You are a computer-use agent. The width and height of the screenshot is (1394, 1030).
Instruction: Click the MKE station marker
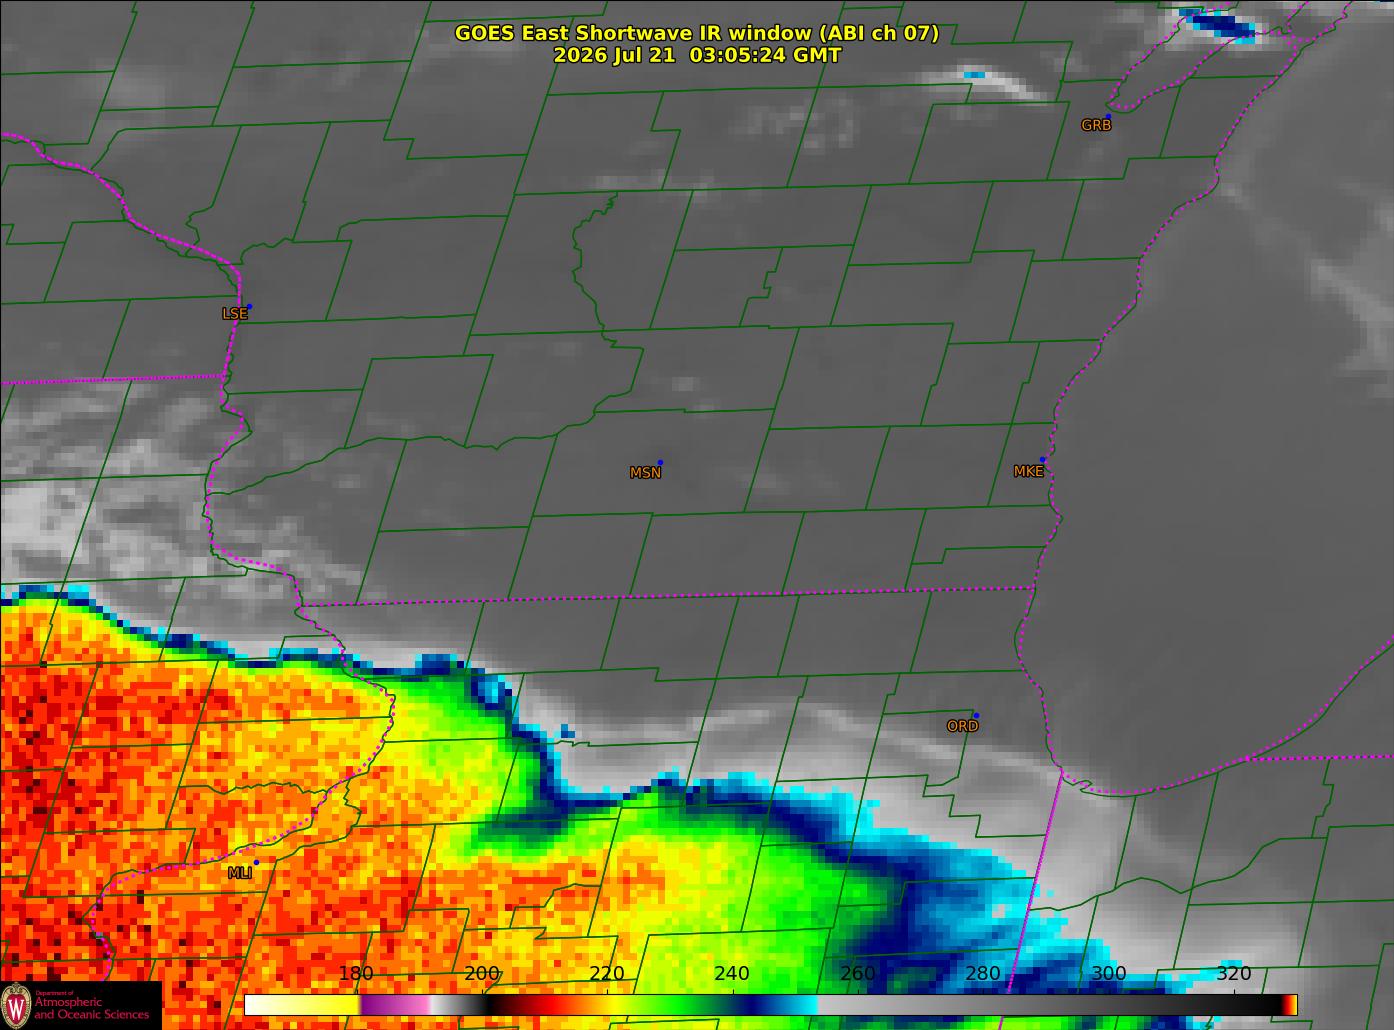click(1042, 460)
